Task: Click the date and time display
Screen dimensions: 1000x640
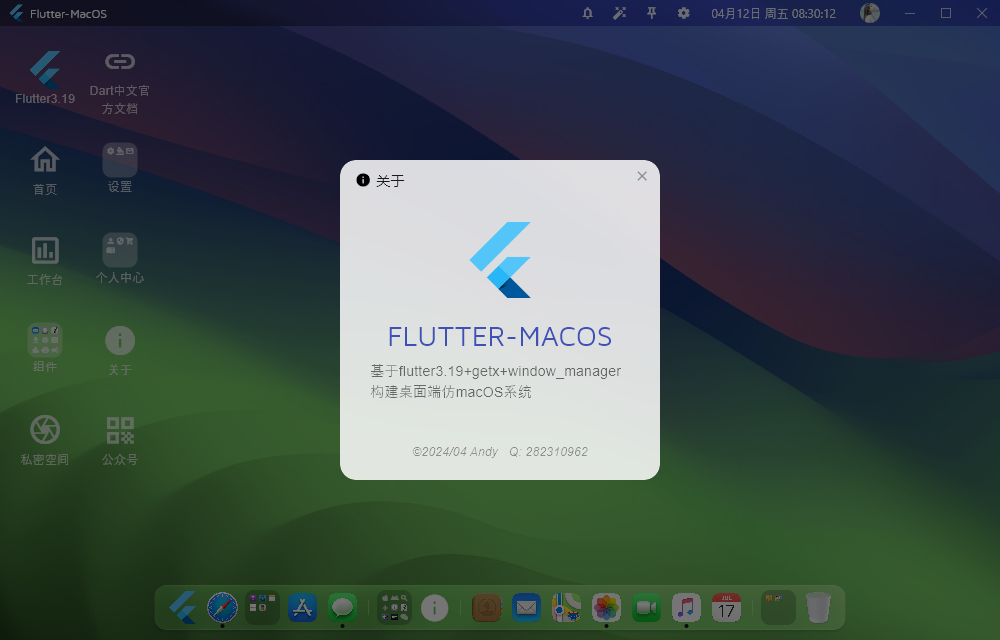Action: (x=775, y=13)
